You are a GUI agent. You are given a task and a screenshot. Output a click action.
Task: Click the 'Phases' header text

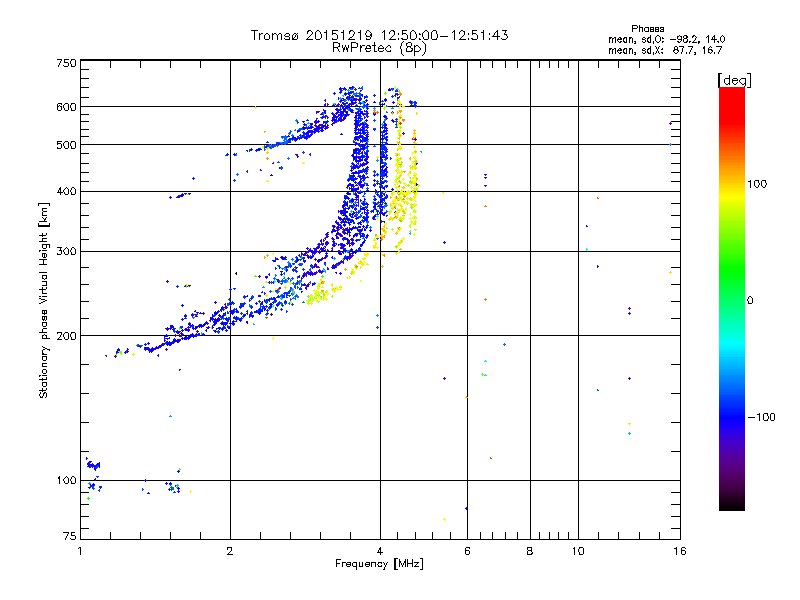pos(647,29)
